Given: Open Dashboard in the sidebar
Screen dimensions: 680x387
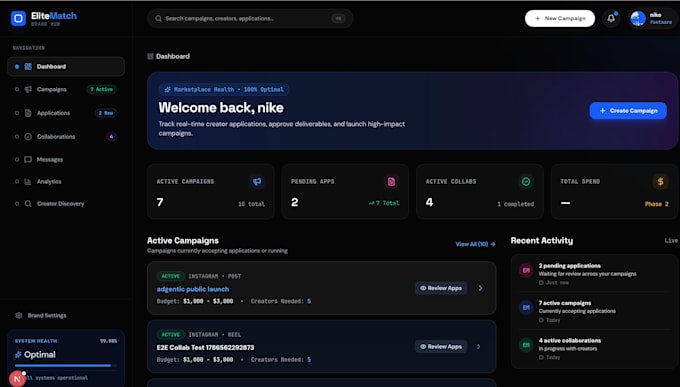Looking at the screenshot, I should click(x=66, y=66).
